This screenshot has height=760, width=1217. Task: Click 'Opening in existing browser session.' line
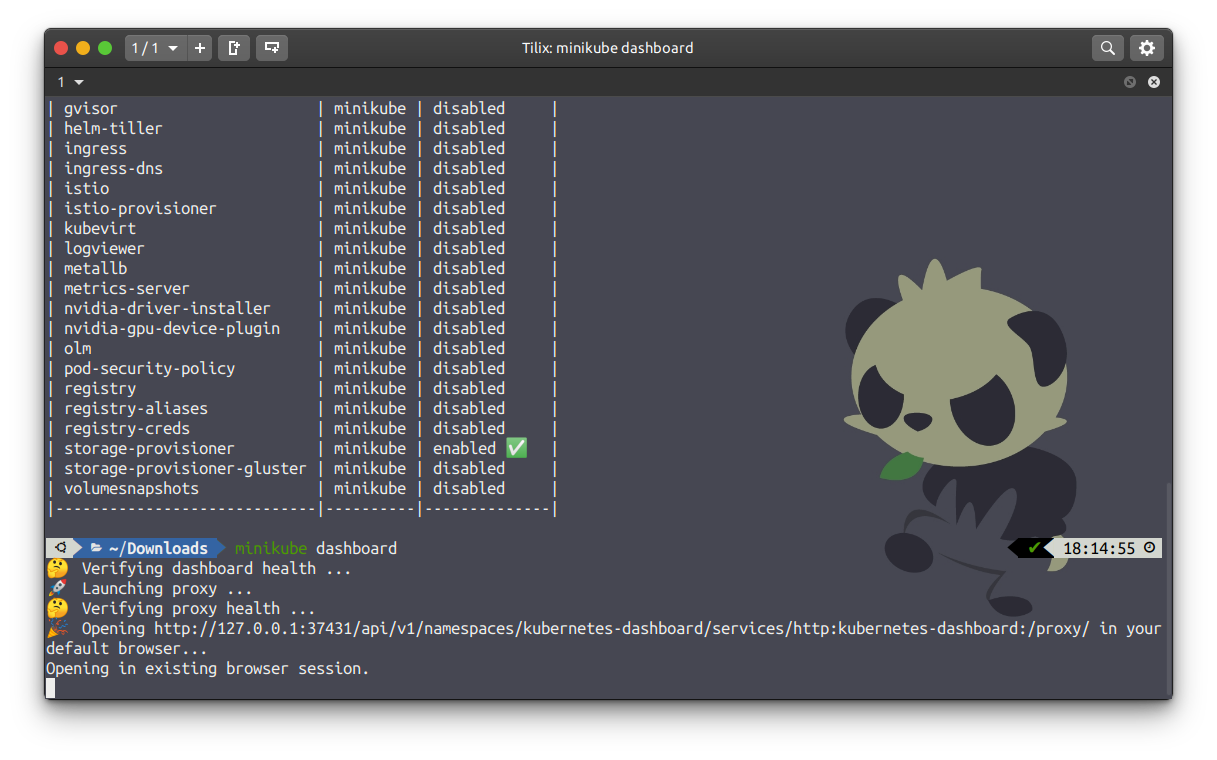click(x=208, y=668)
